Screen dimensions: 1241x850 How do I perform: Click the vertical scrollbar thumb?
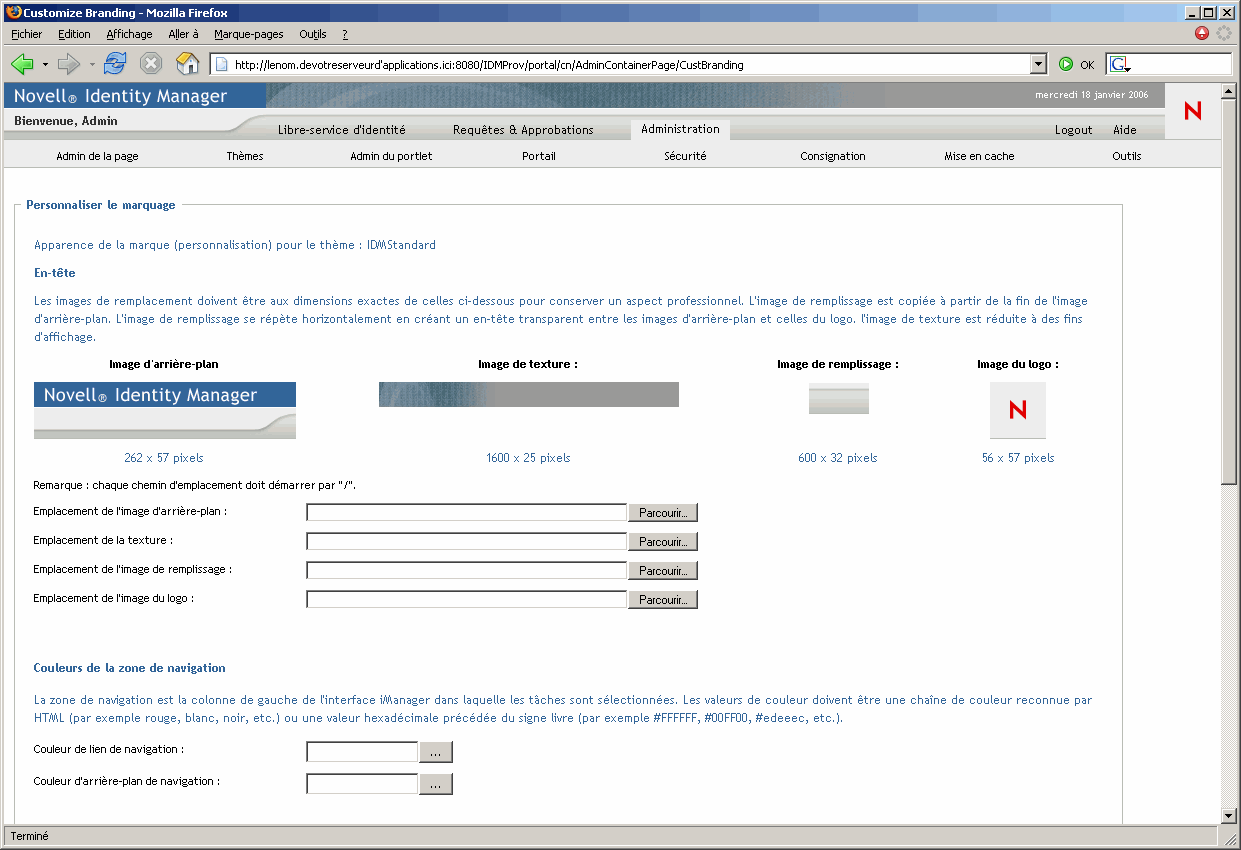pyautogui.click(x=1230, y=291)
